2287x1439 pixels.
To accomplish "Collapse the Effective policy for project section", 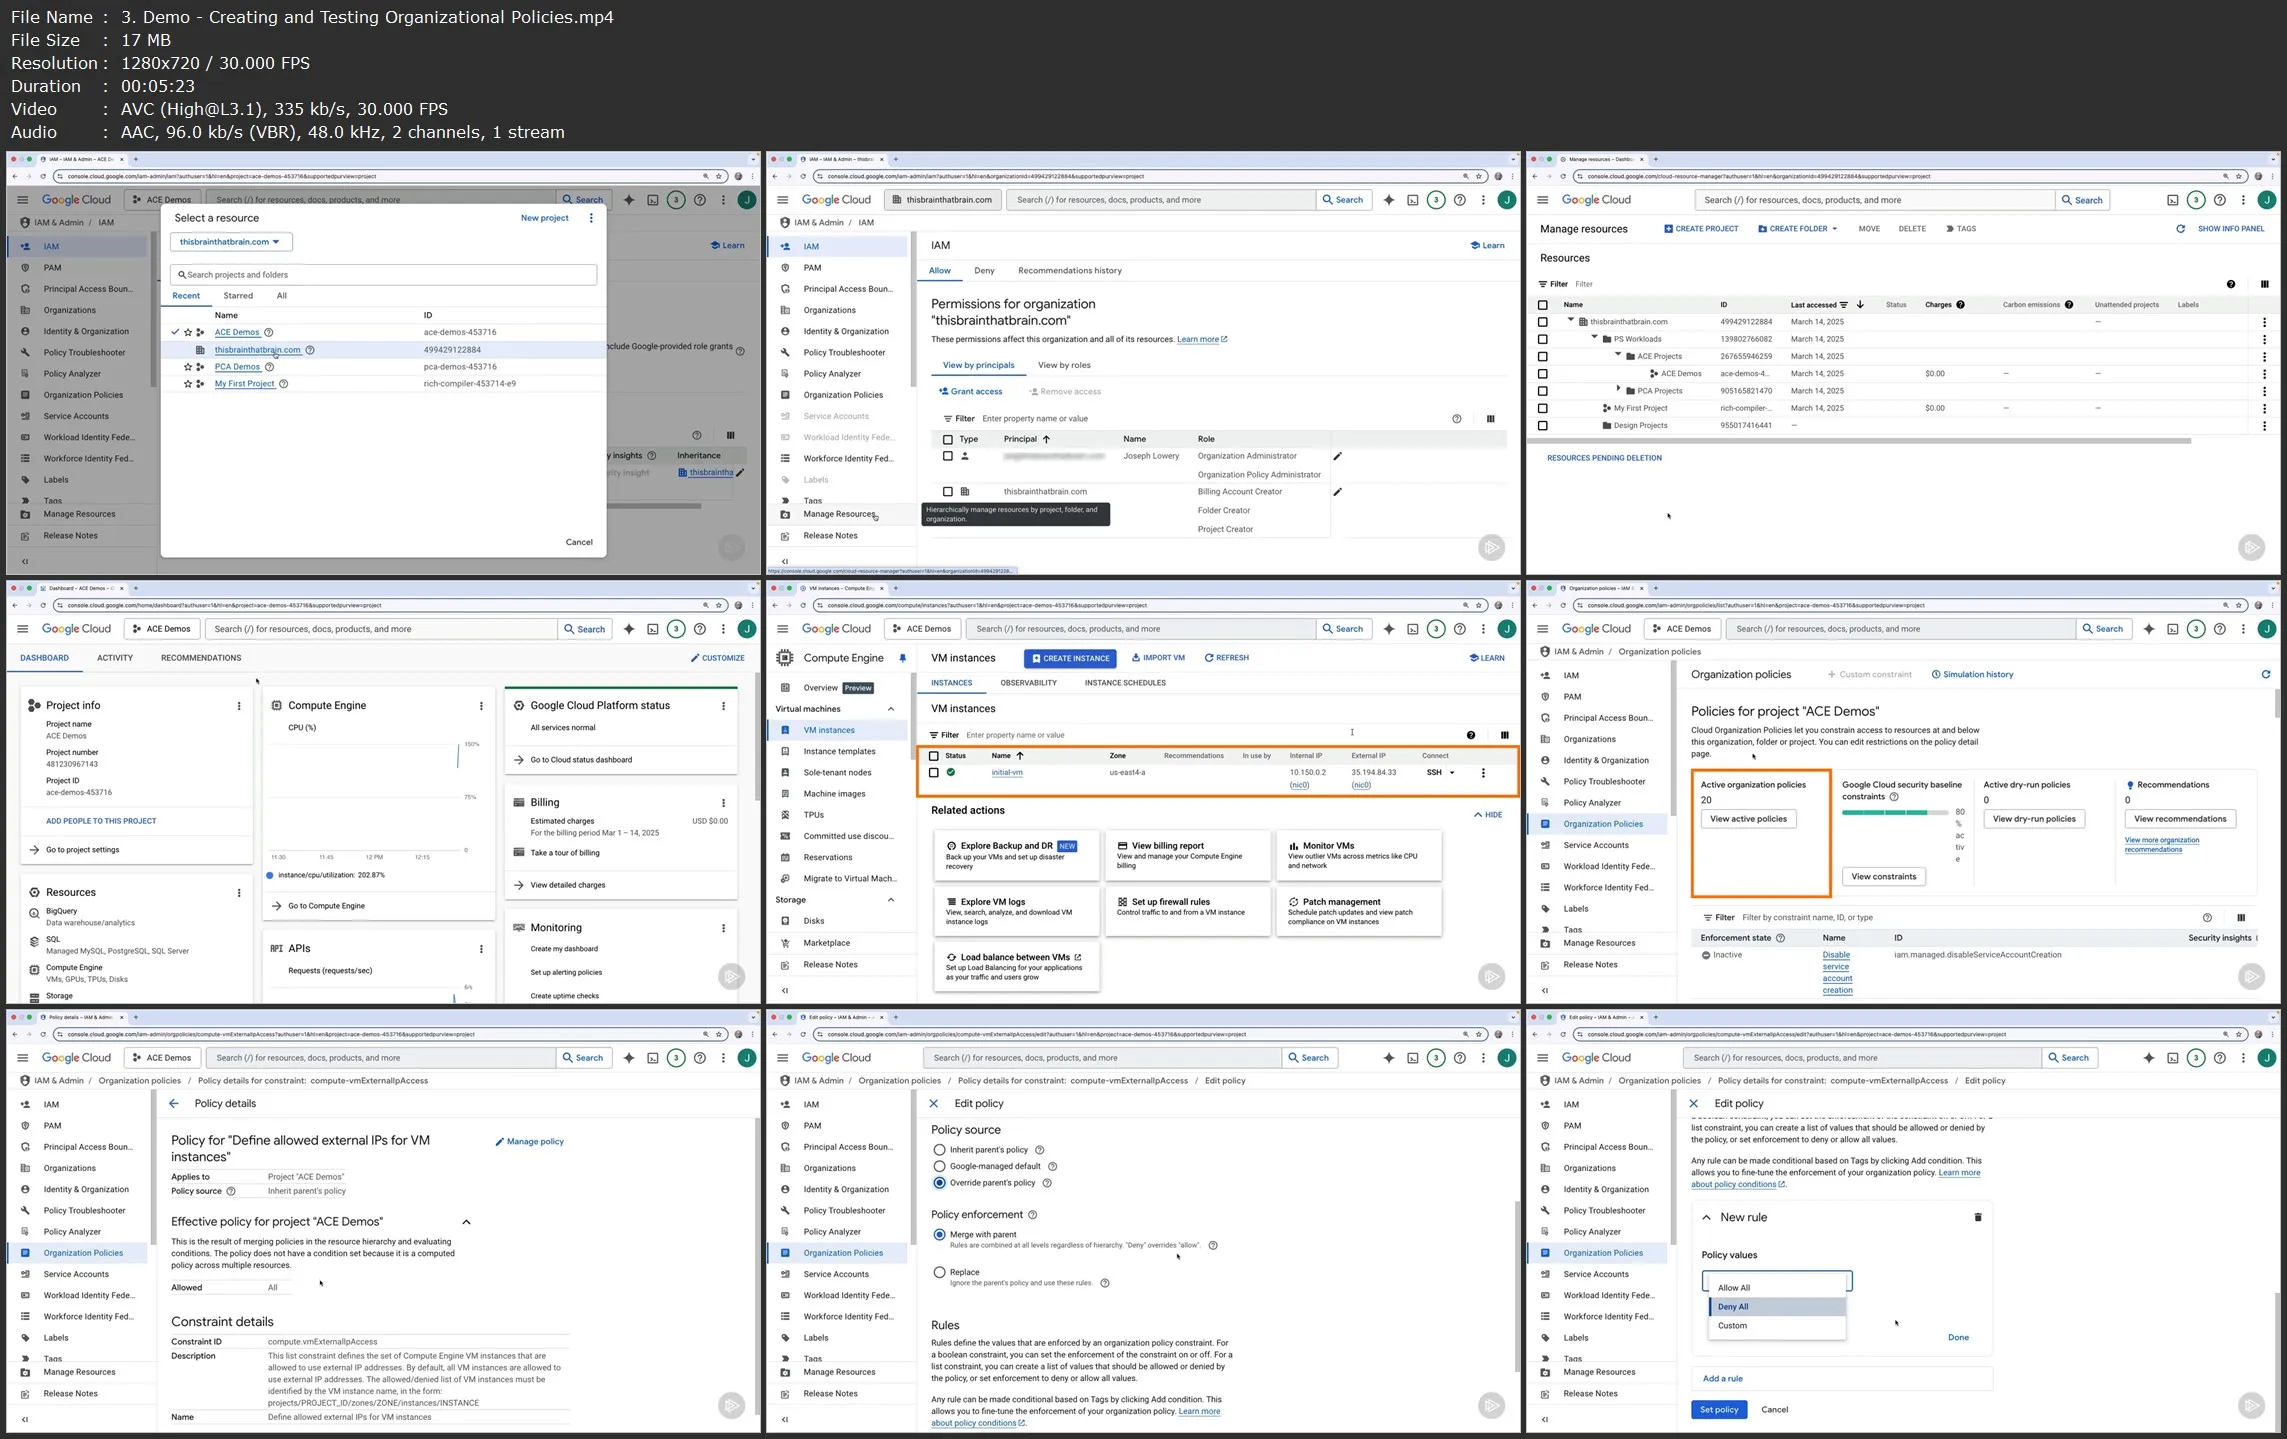I will (466, 1222).
